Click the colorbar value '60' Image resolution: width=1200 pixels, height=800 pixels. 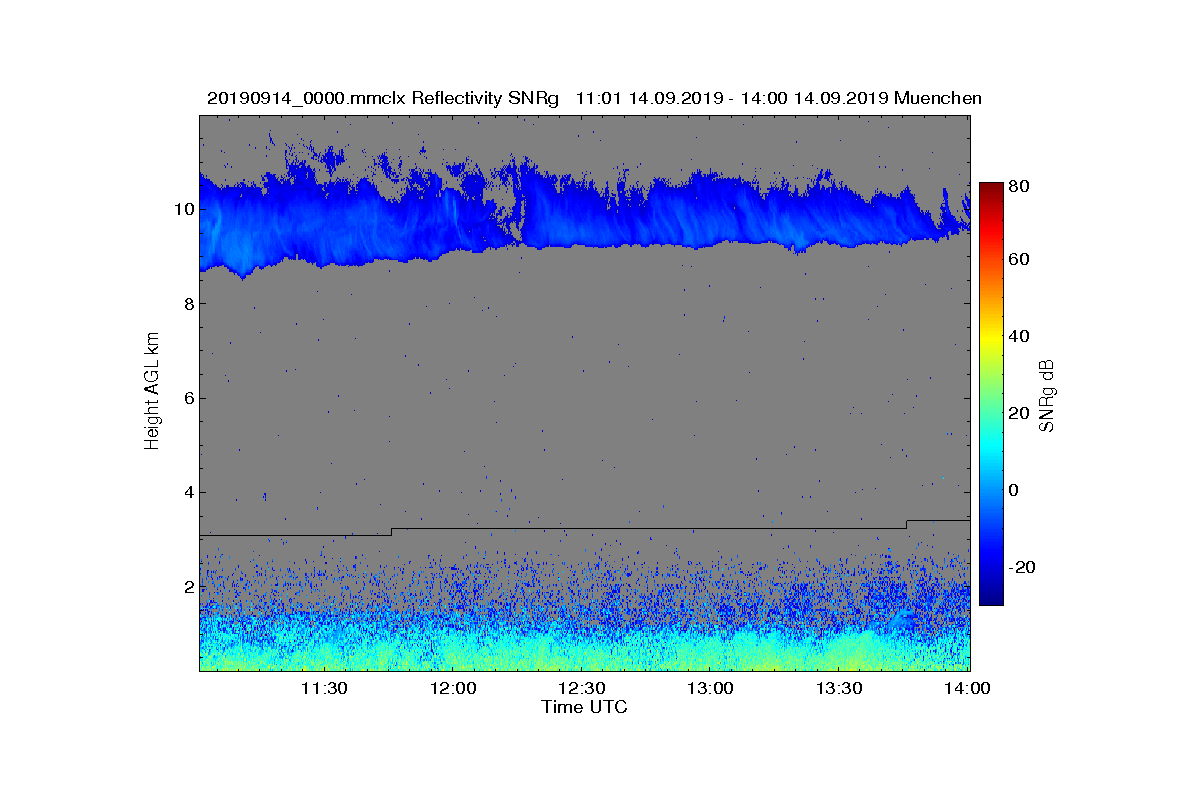pos(1020,260)
